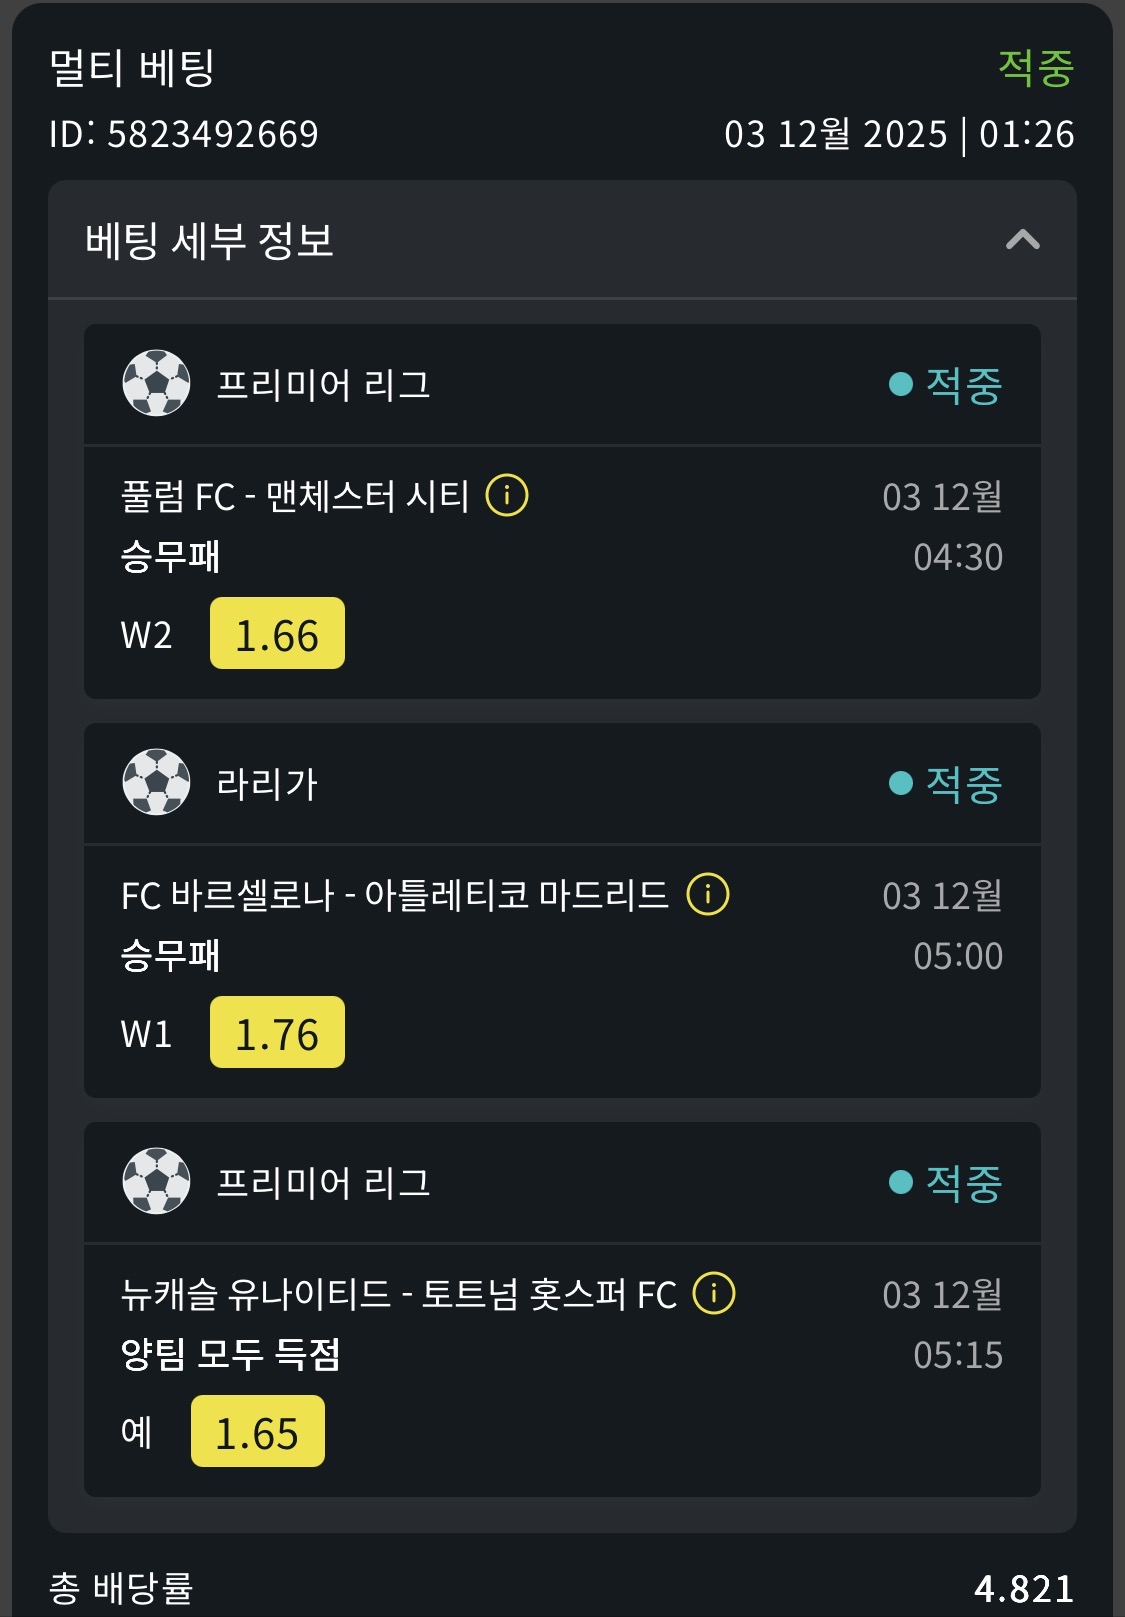Screen dimensions: 1125x1617
Task: Click the green 적중 status at top right
Action: (1035, 68)
